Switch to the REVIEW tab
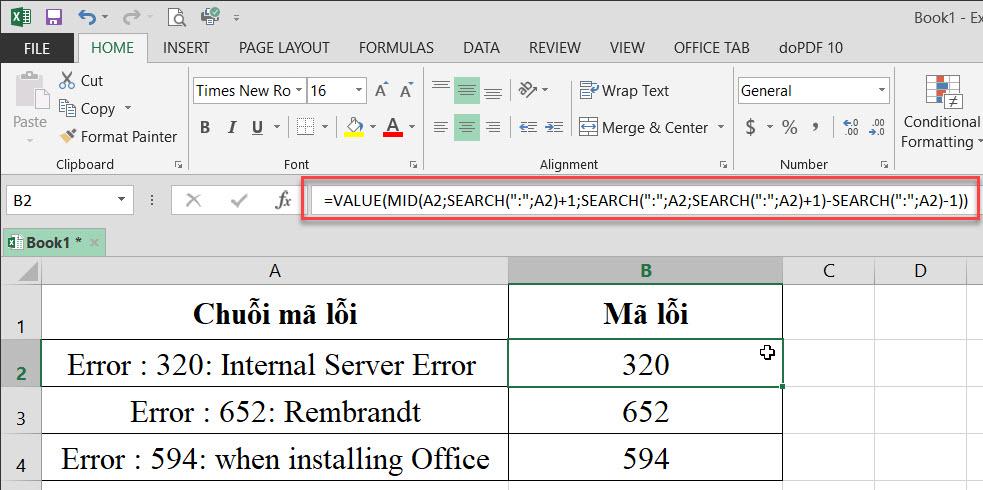 (555, 48)
